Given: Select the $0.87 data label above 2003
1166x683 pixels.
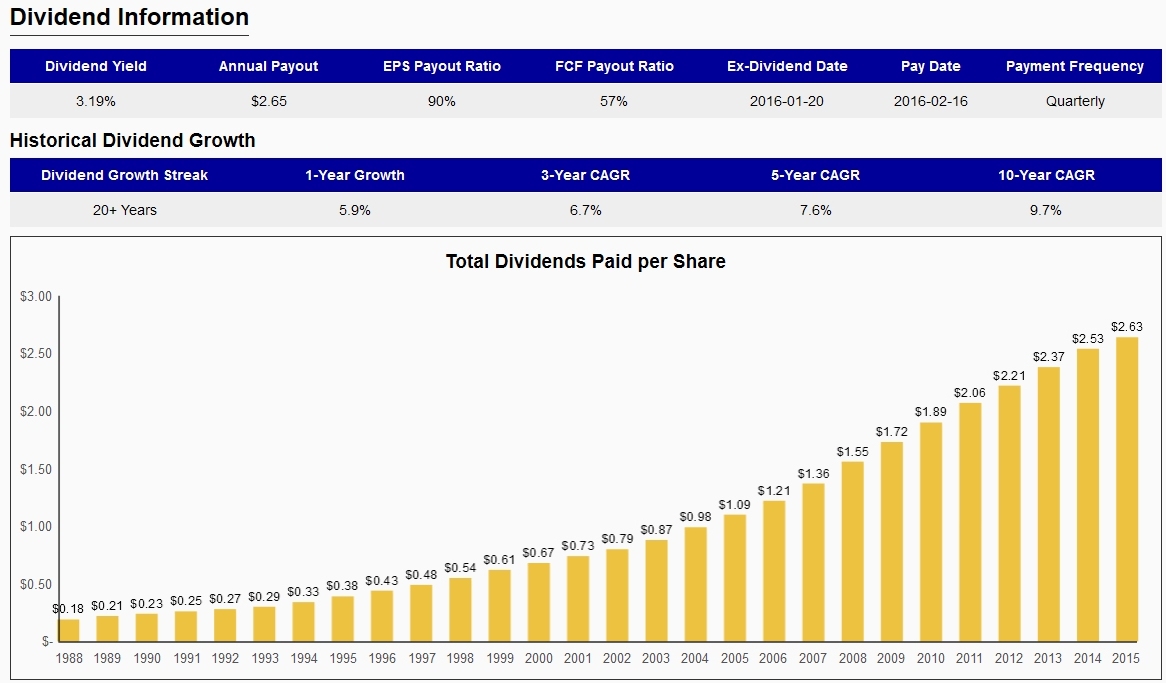Looking at the screenshot, I should click(656, 530).
